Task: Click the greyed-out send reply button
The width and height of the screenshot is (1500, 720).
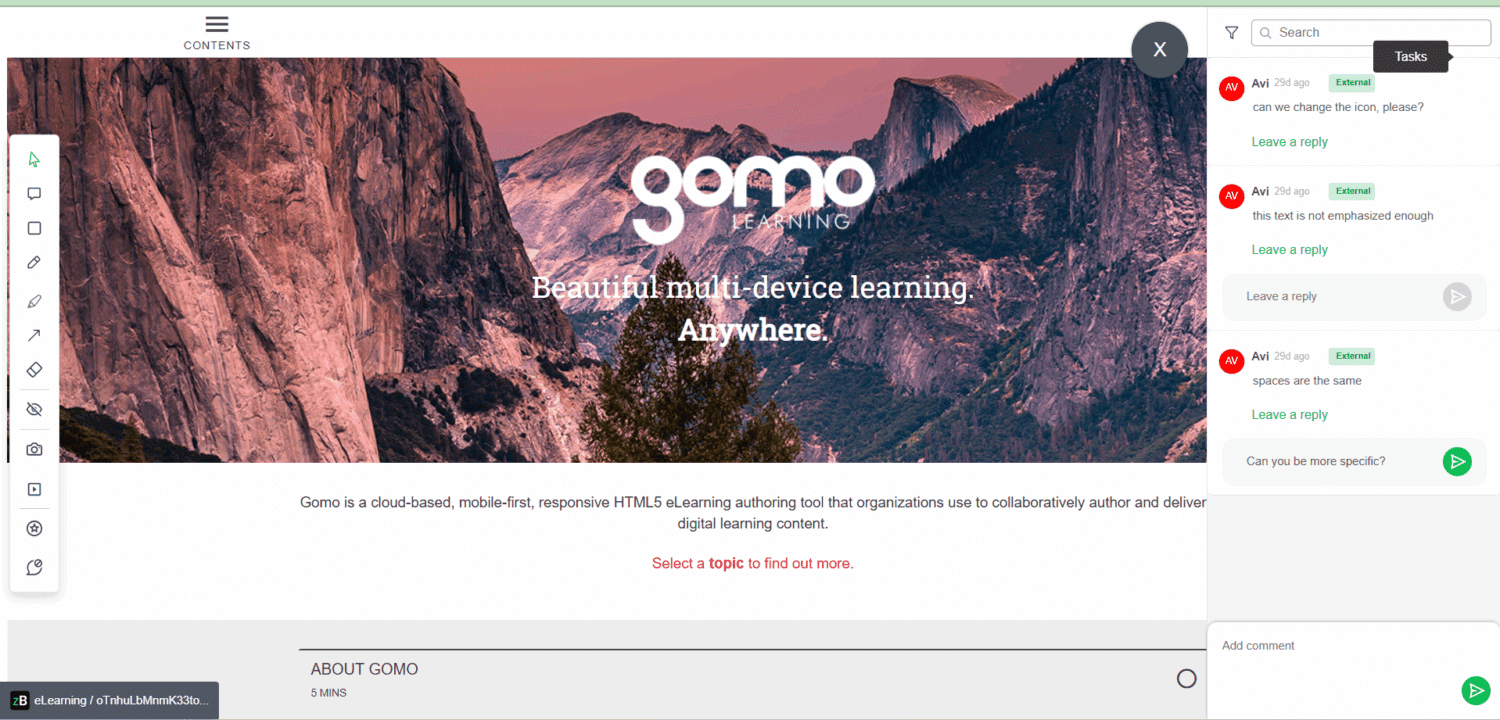Action: [x=1457, y=297]
